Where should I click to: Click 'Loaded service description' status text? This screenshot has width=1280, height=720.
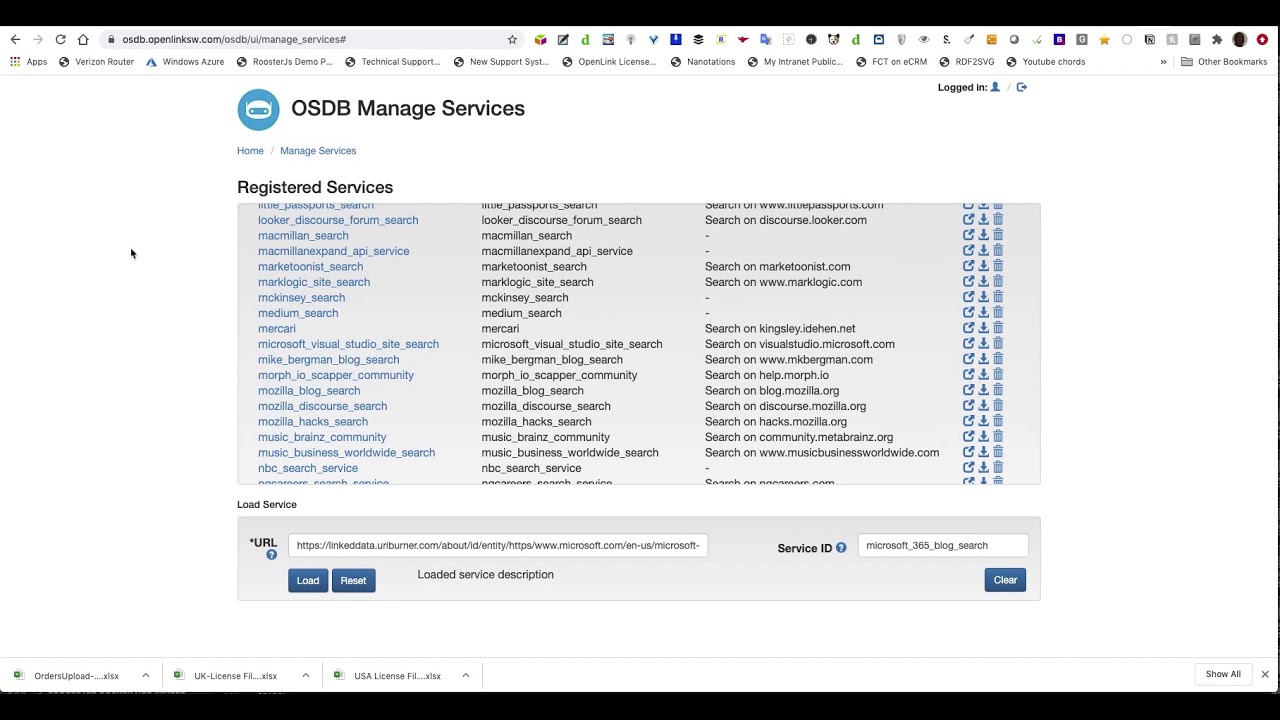point(485,575)
